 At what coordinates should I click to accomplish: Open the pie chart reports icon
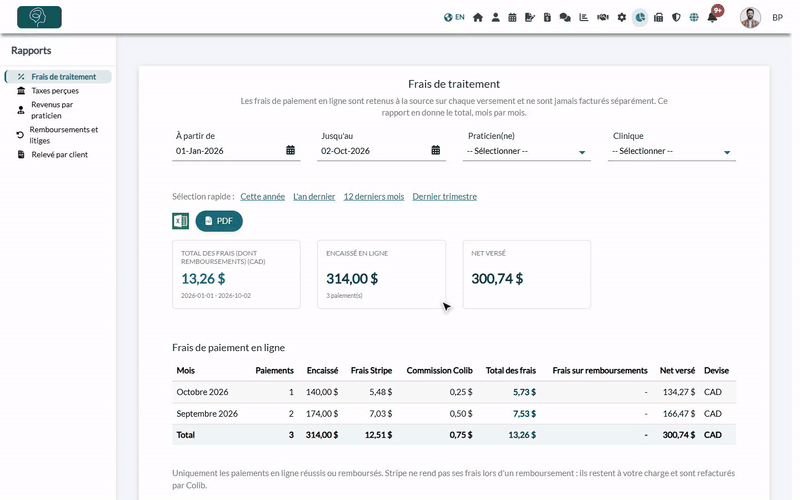tap(640, 17)
